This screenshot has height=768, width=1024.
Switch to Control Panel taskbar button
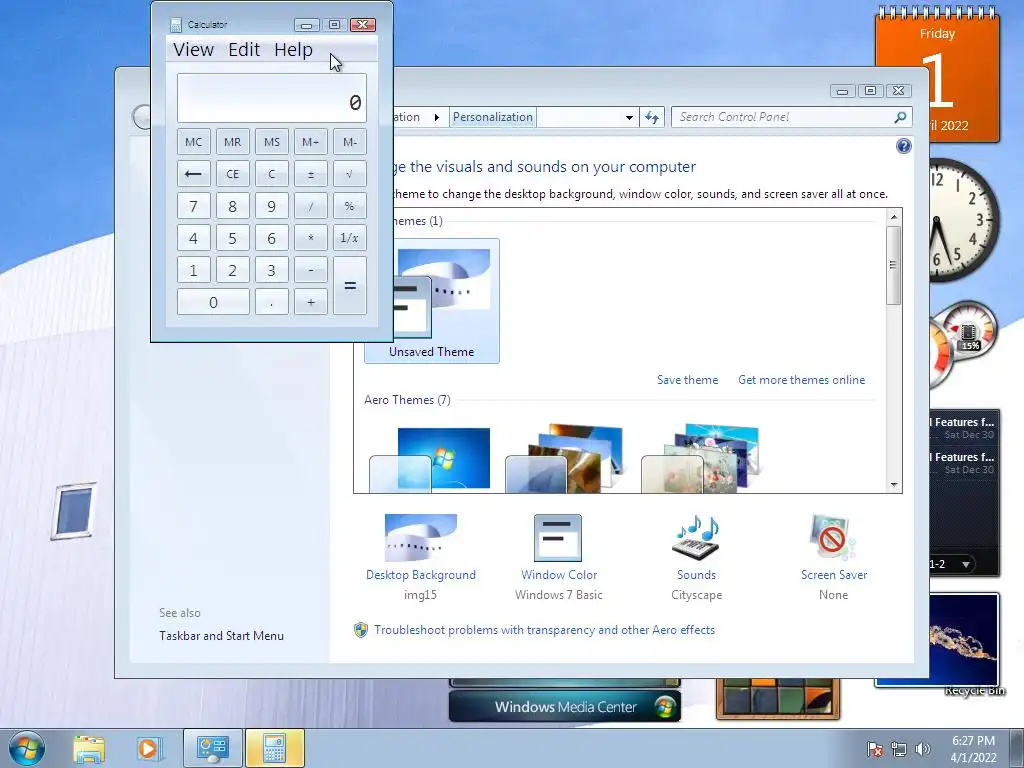tap(213, 748)
